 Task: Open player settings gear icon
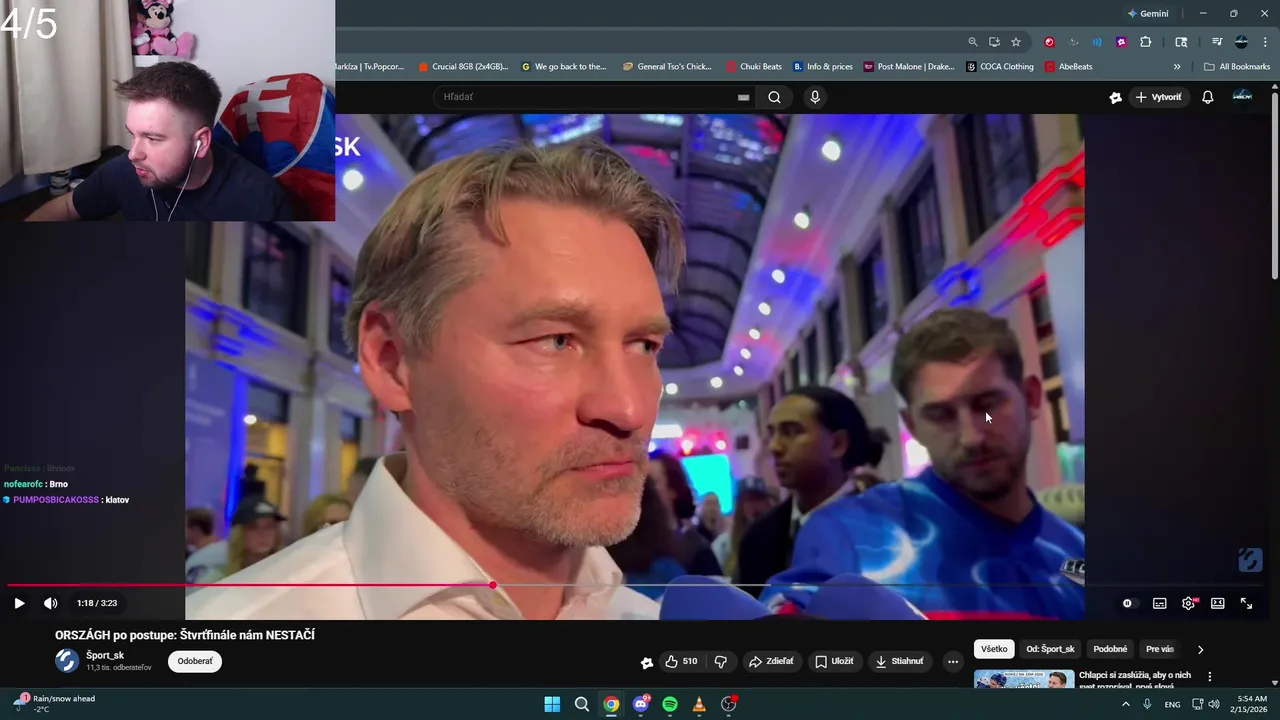(x=1188, y=603)
